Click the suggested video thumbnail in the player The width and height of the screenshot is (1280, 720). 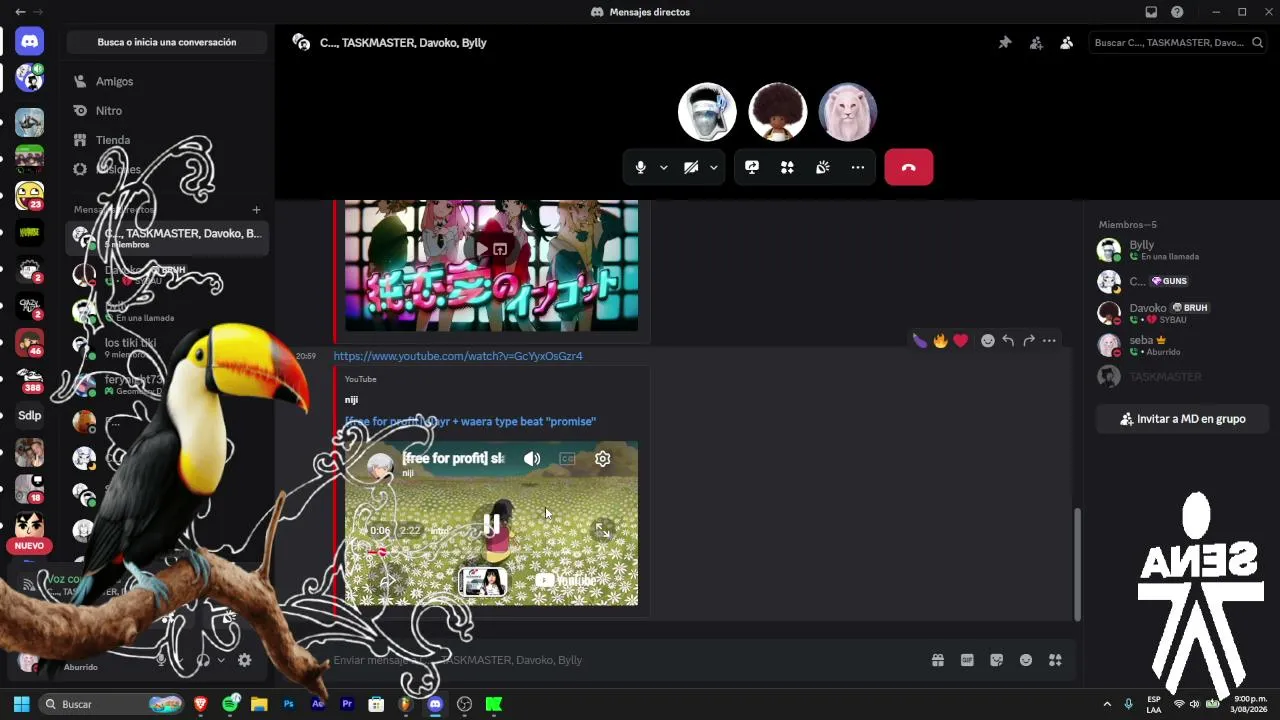point(483,581)
